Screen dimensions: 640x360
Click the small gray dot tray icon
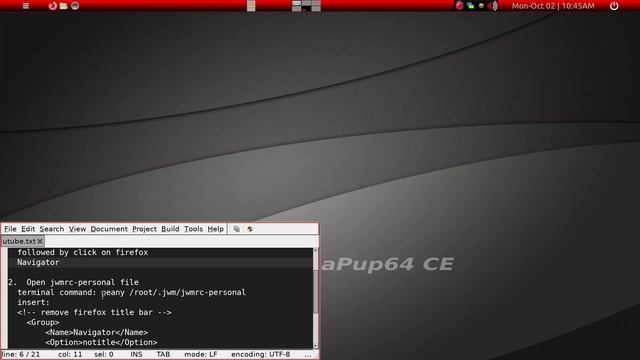coord(481,6)
